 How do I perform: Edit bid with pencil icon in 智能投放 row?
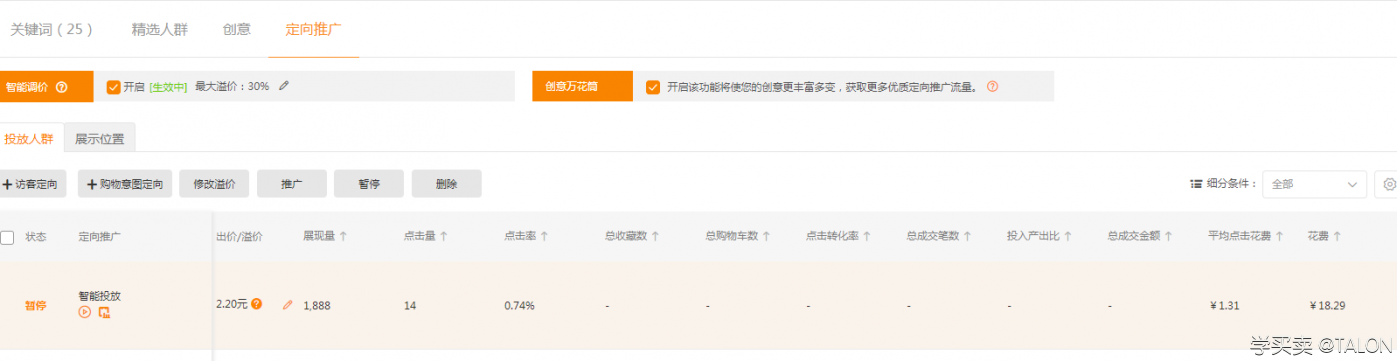pos(288,305)
